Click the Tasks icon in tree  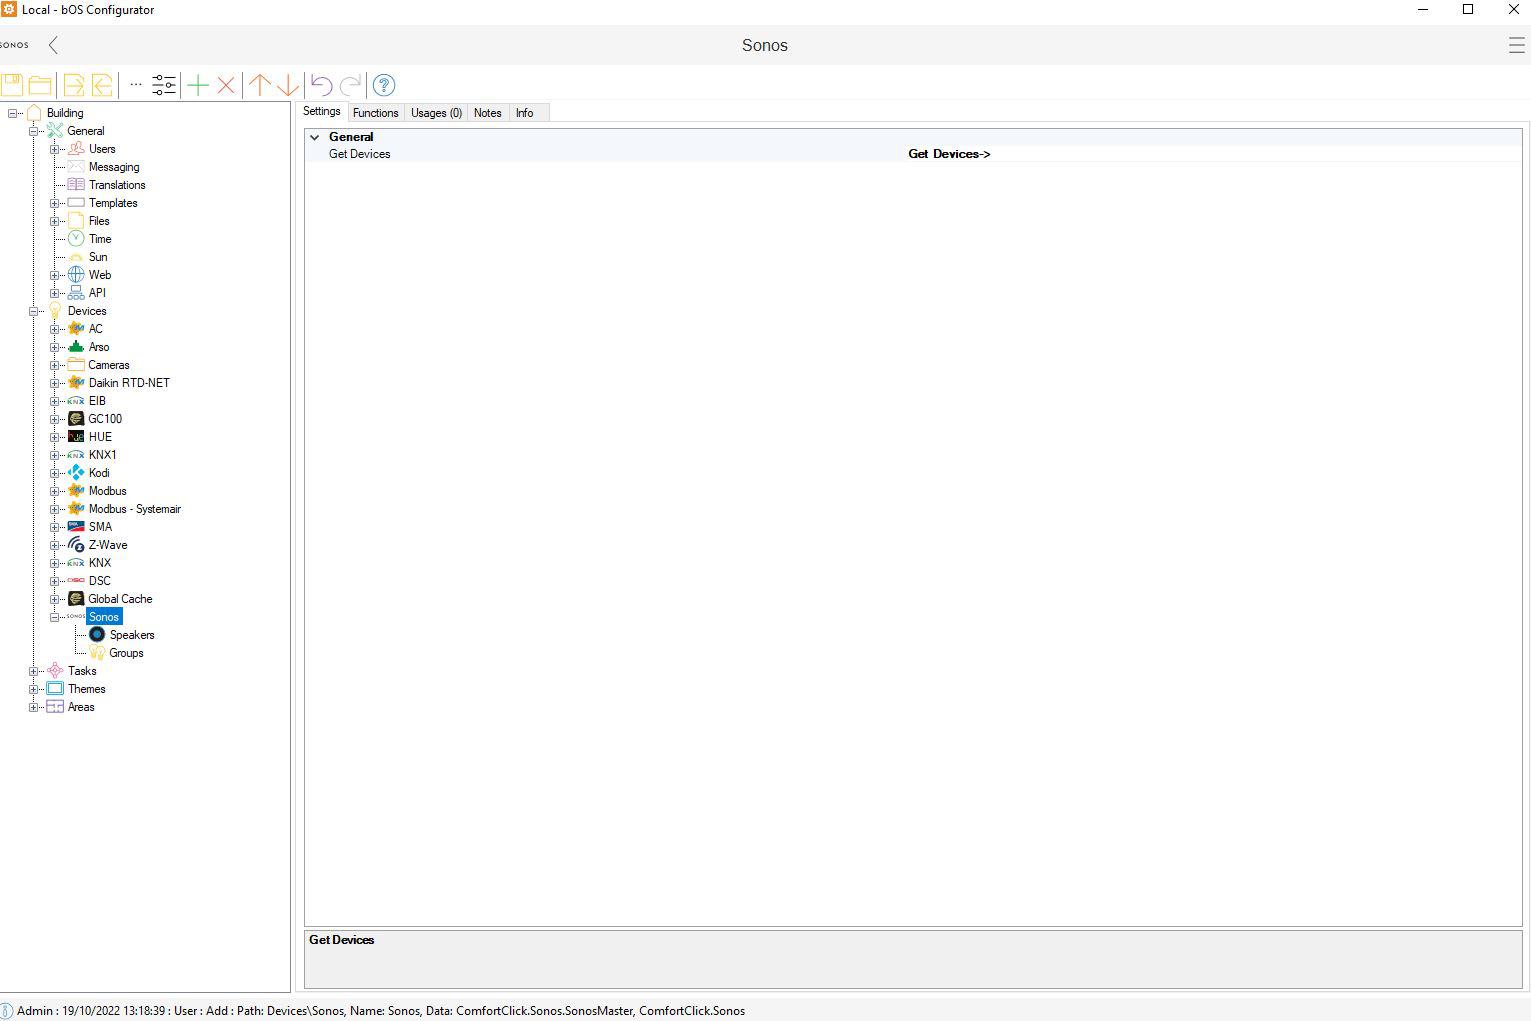pos(55,671)
